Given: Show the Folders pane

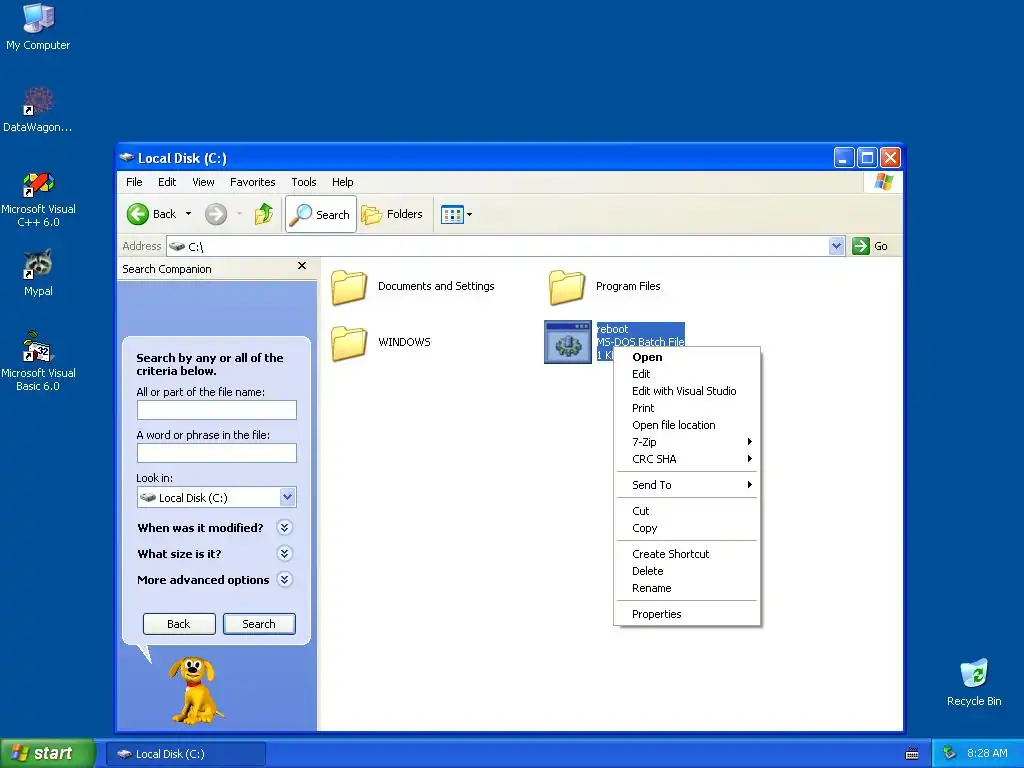Looking at the screenshot, I should [392, 214].
